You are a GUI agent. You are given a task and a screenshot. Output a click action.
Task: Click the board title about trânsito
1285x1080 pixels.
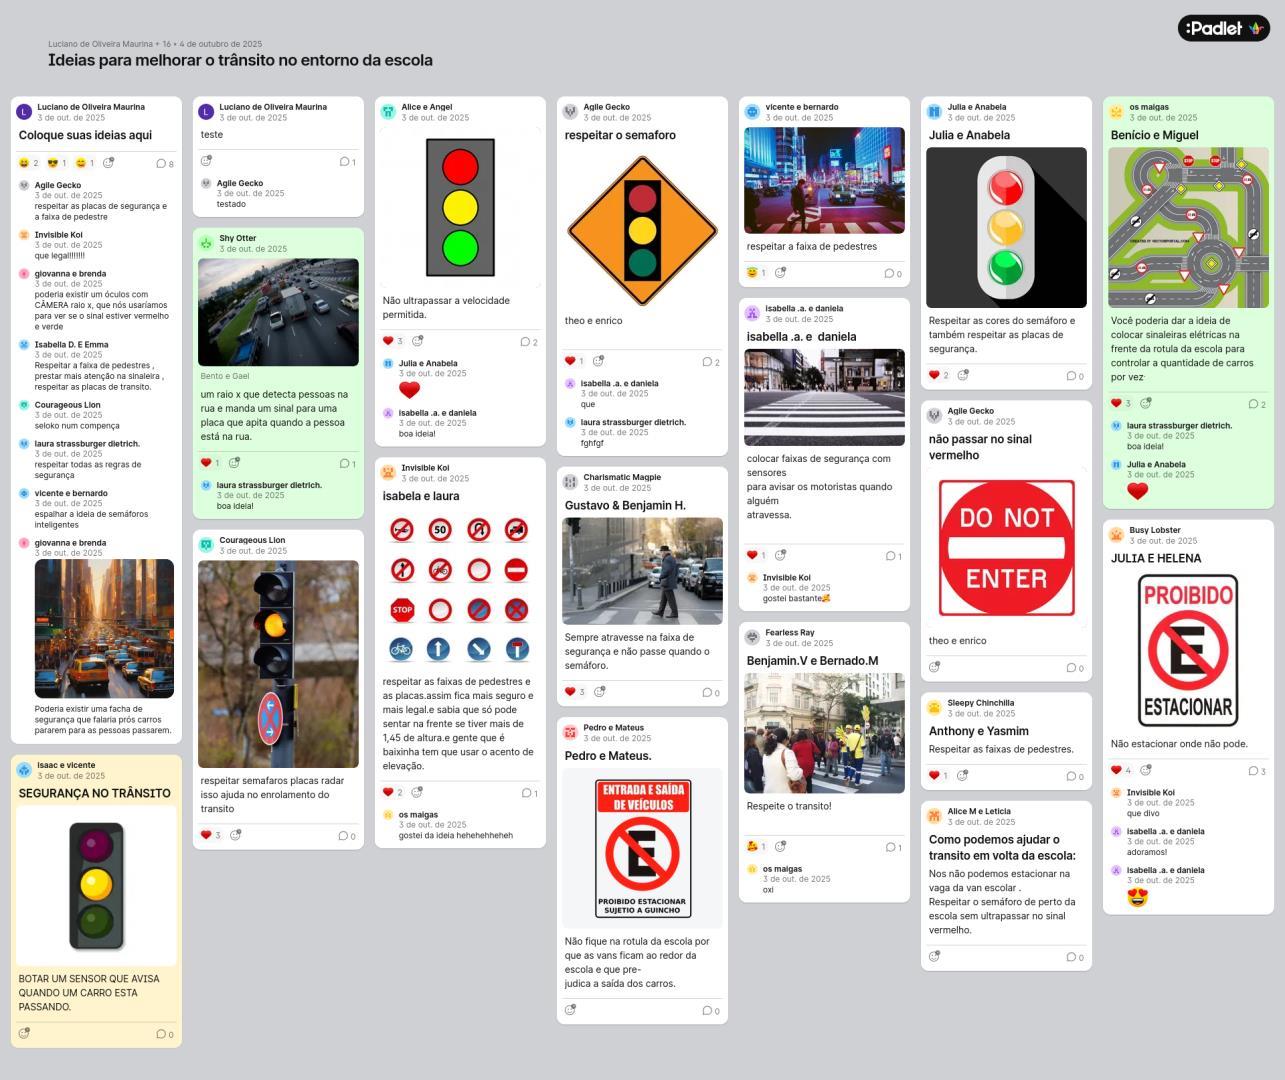[240, 61]
